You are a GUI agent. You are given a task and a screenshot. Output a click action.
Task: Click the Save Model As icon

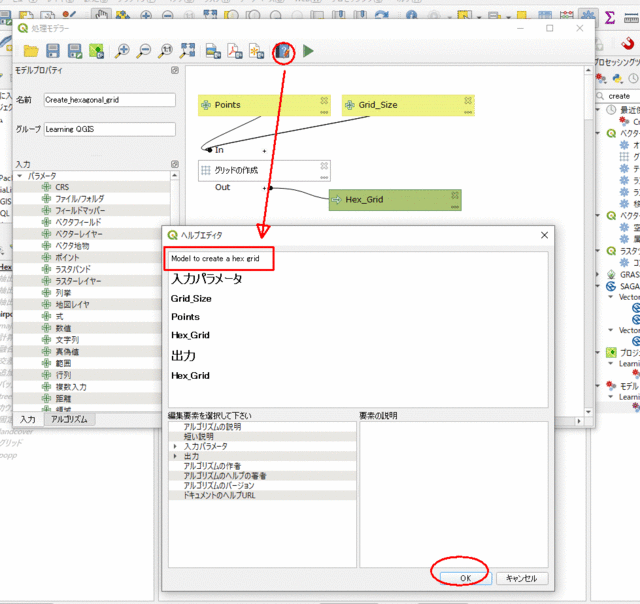tap(75, 51)
